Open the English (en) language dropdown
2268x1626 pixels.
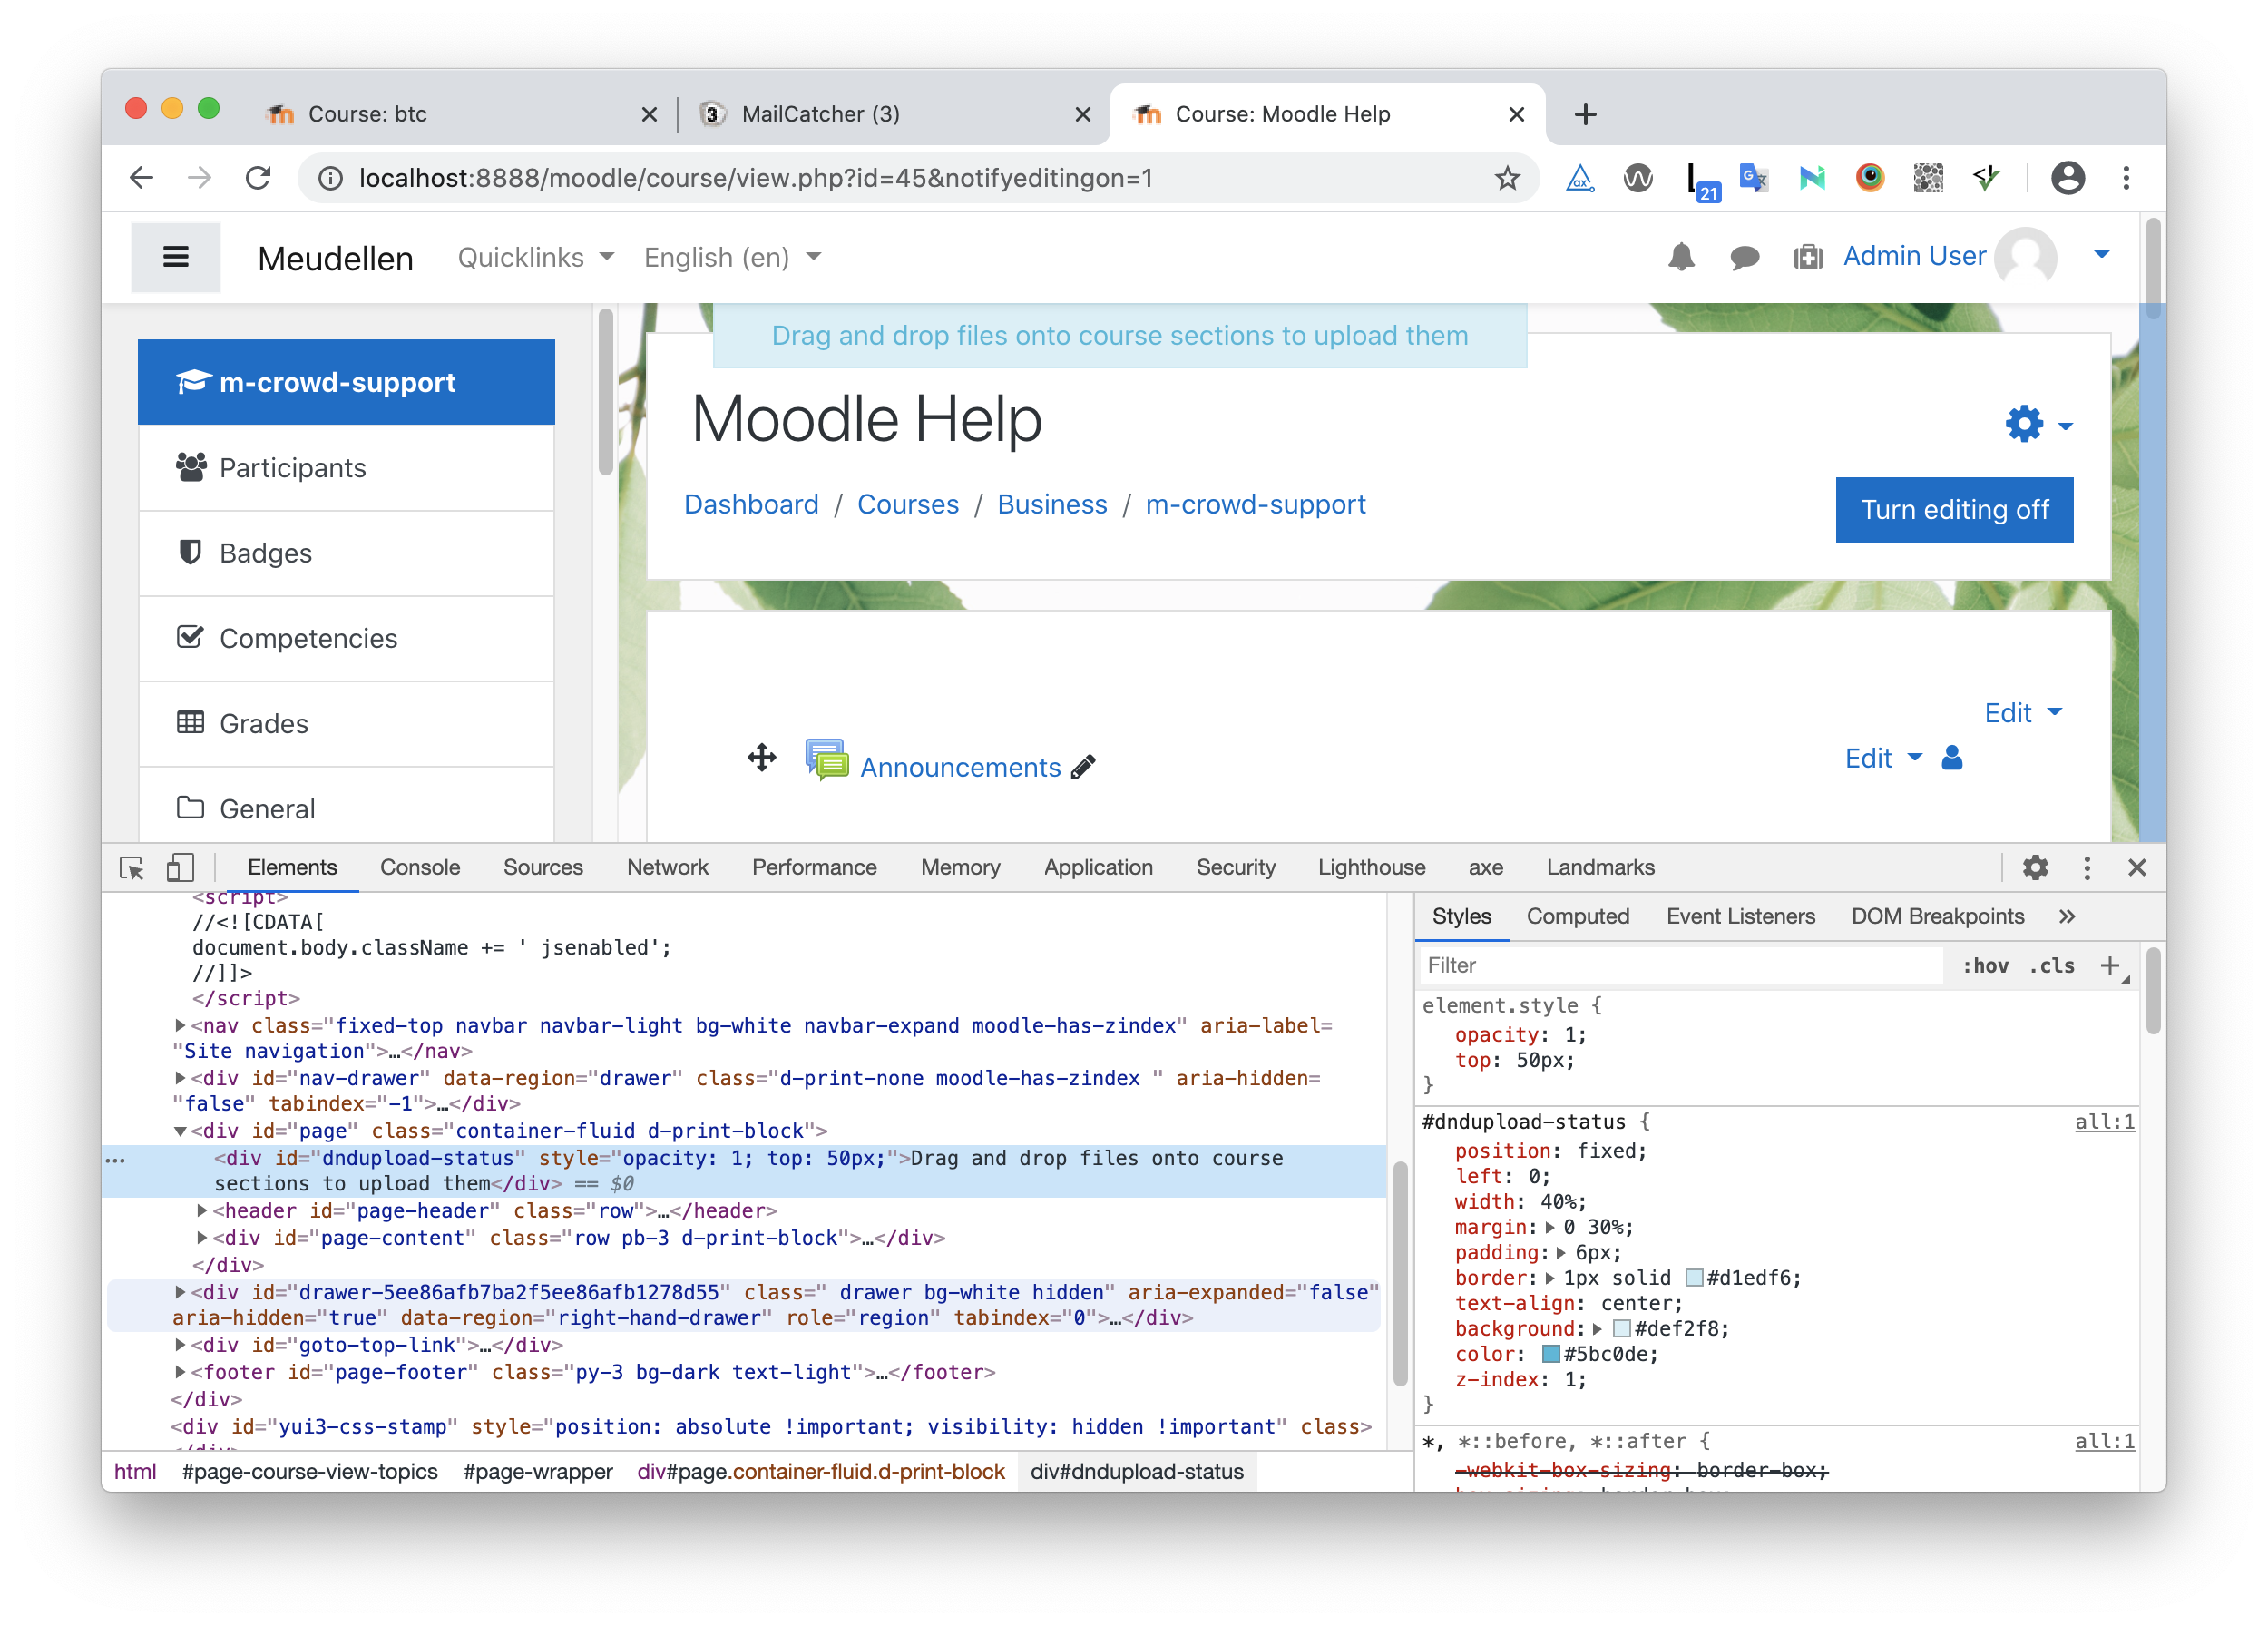pyautogui.click(x=733, y=257)
